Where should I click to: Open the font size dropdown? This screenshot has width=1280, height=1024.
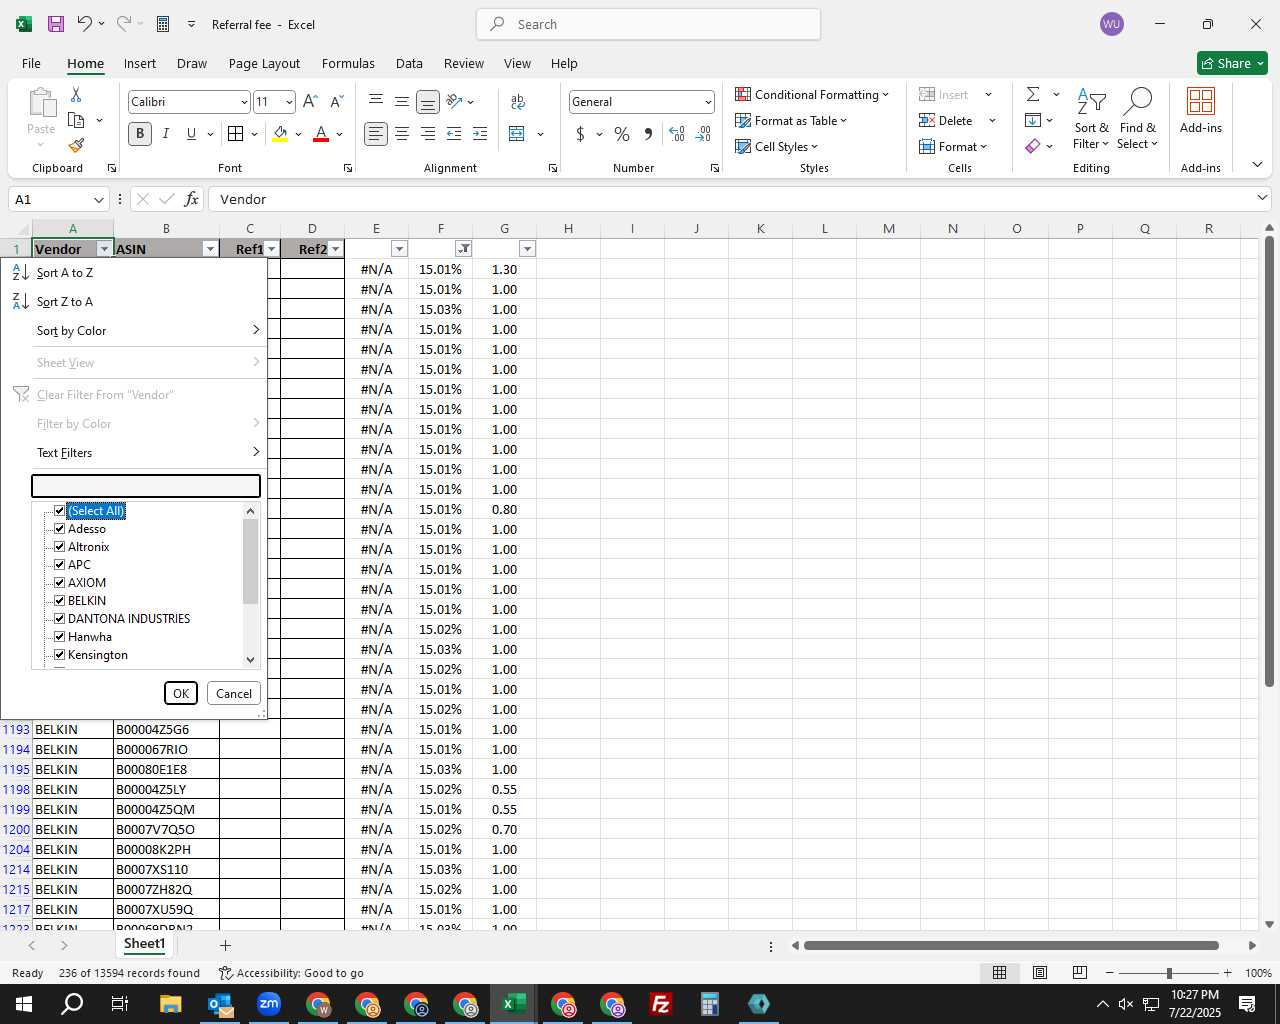289,102
